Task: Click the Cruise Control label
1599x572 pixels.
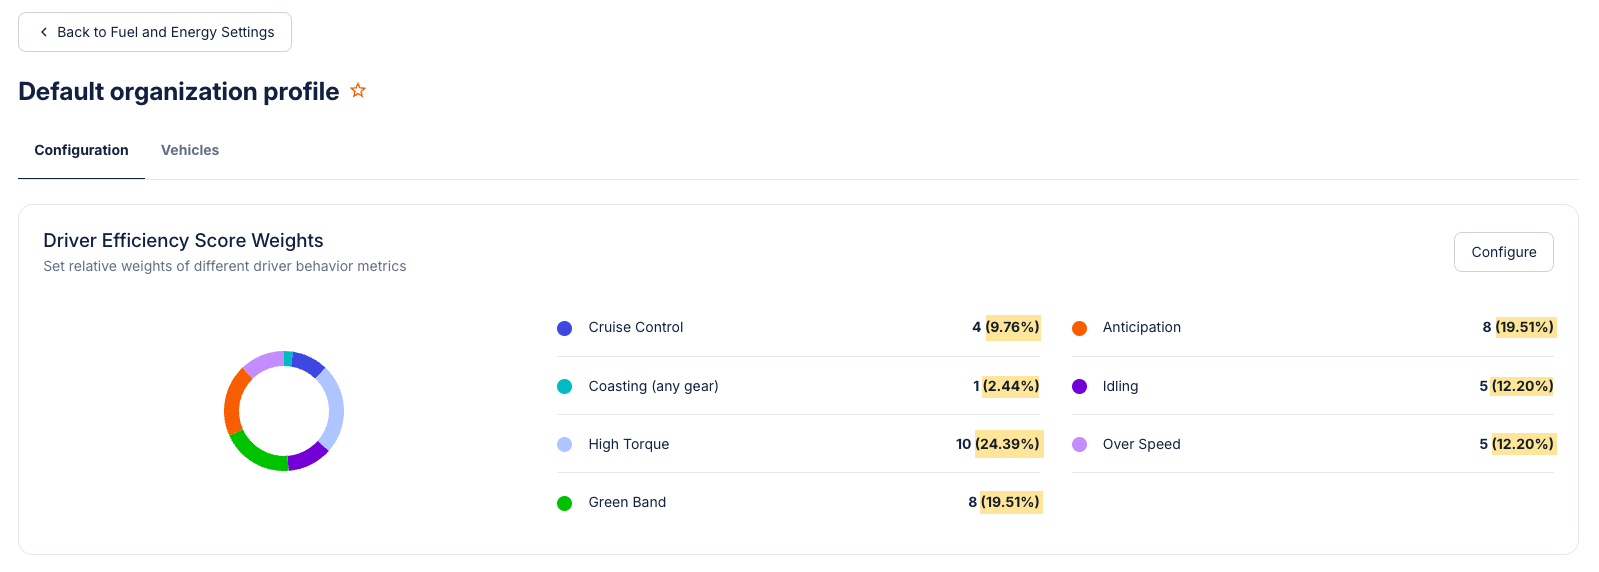Action: point(636,327)
